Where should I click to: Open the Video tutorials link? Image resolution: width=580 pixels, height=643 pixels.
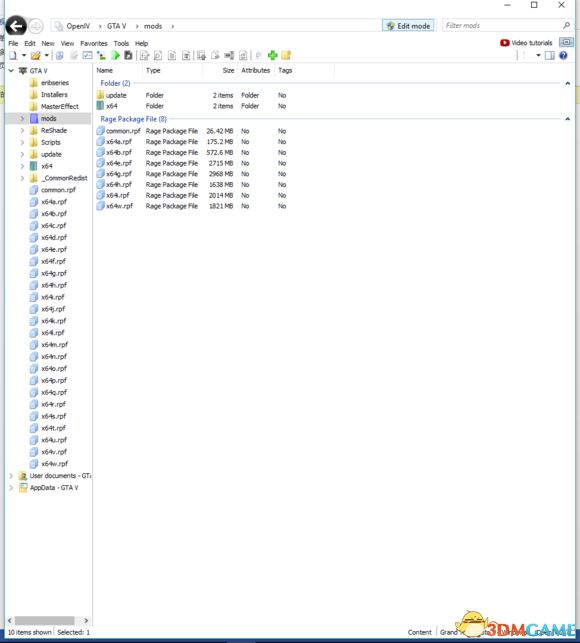(x=532, y=43)
